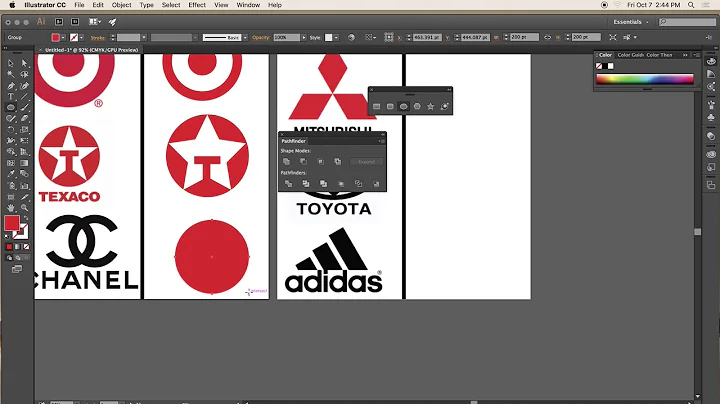The height and width of the screenshot is (404, 720).
Task: Open Basic brush definition dropdown
Action: (x=245, y=38)
